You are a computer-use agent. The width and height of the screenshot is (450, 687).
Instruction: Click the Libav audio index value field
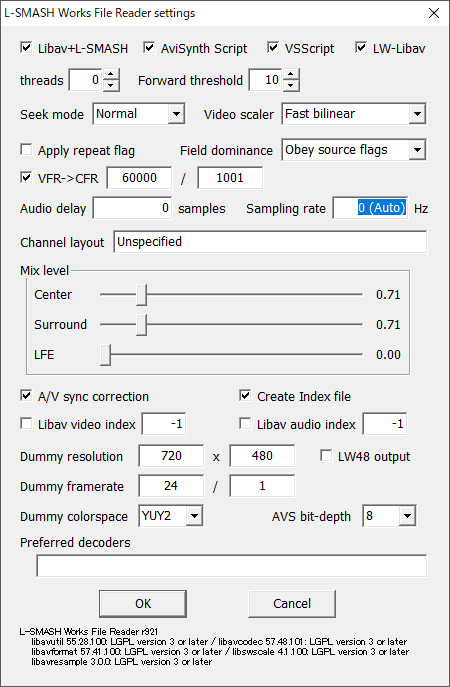[385, 424]
